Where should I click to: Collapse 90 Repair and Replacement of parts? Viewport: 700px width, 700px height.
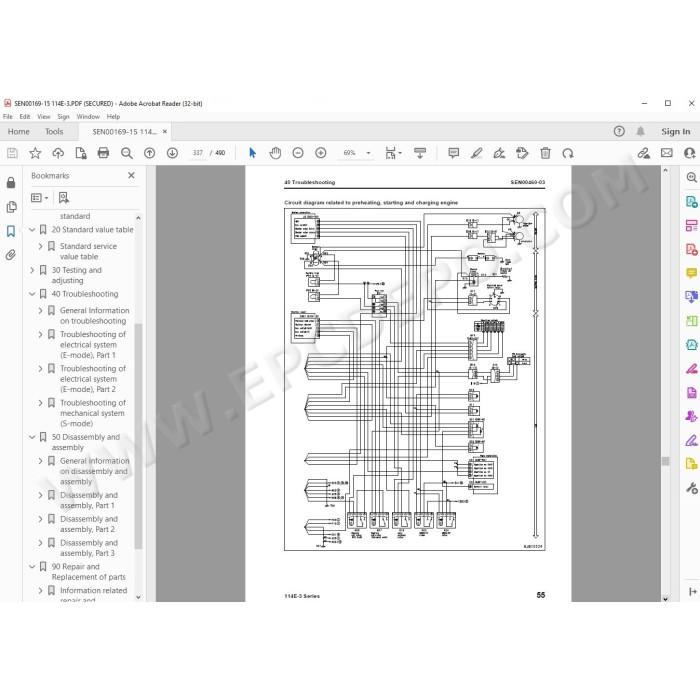click(32, 567)
